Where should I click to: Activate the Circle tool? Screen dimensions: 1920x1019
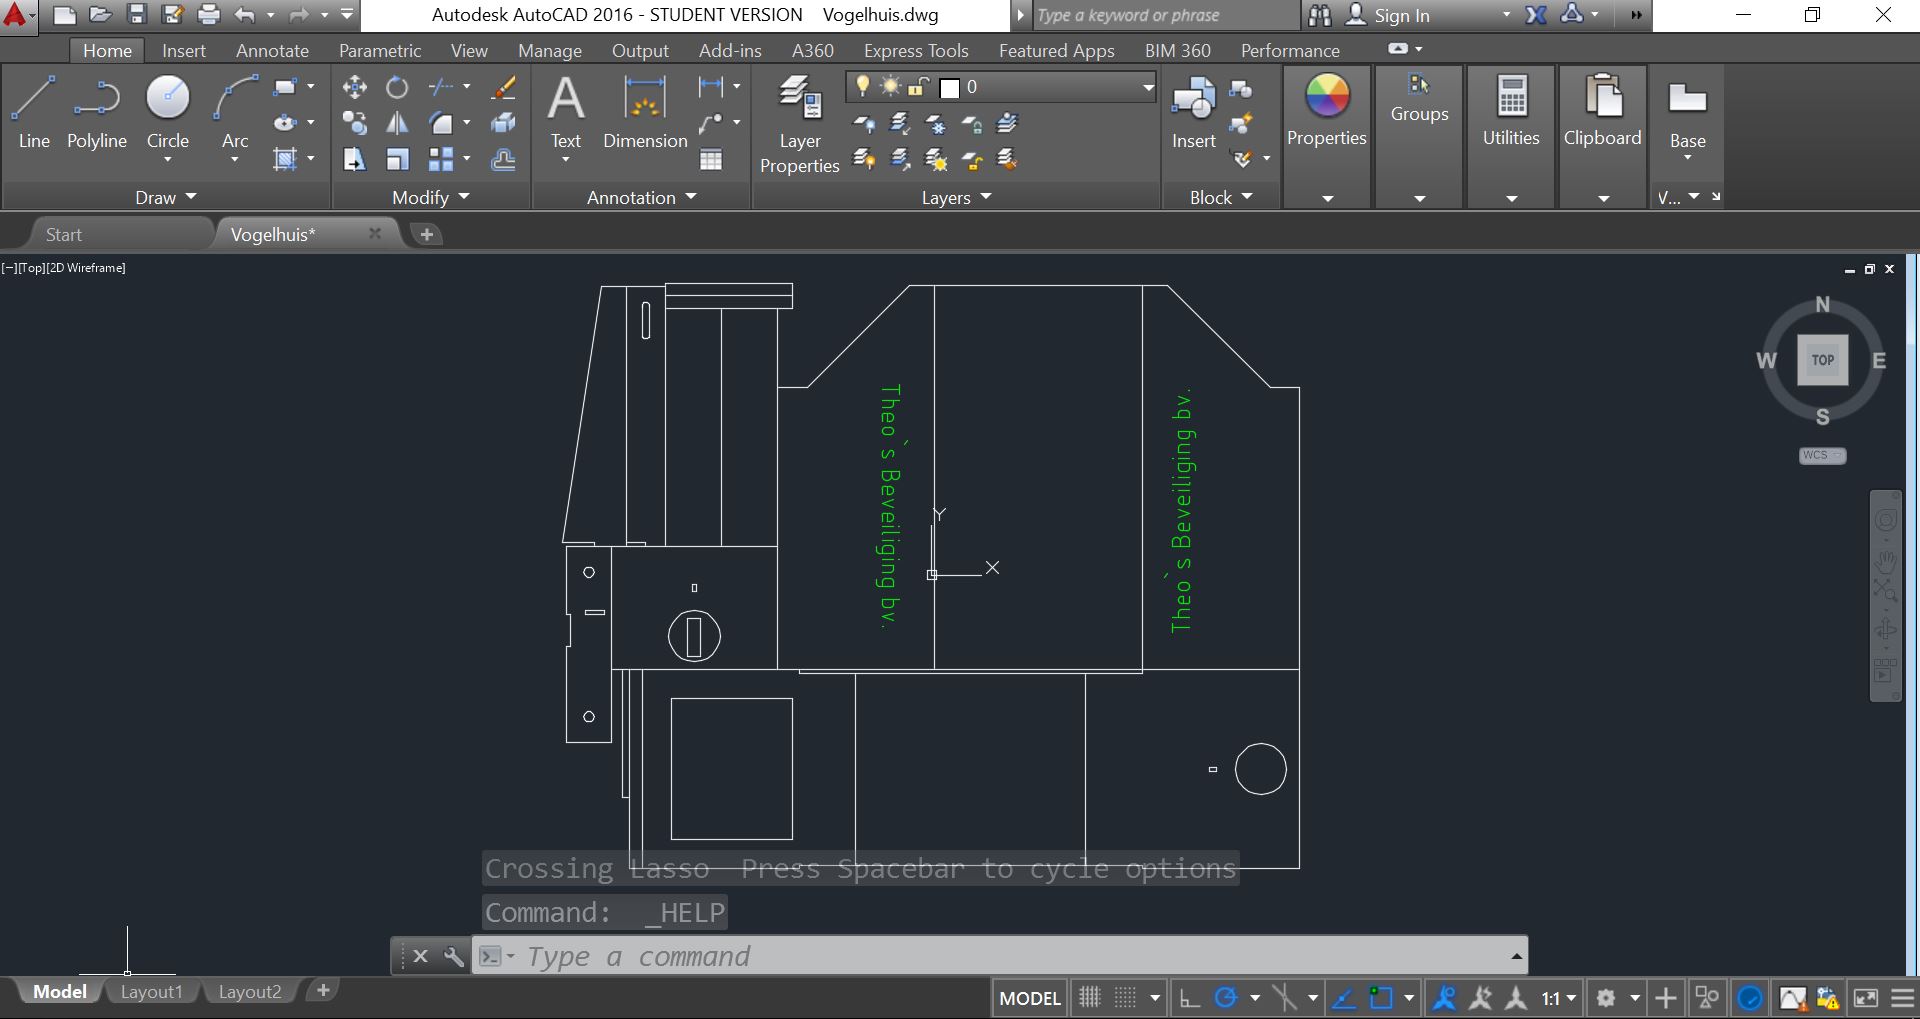[x=167, y=110]
